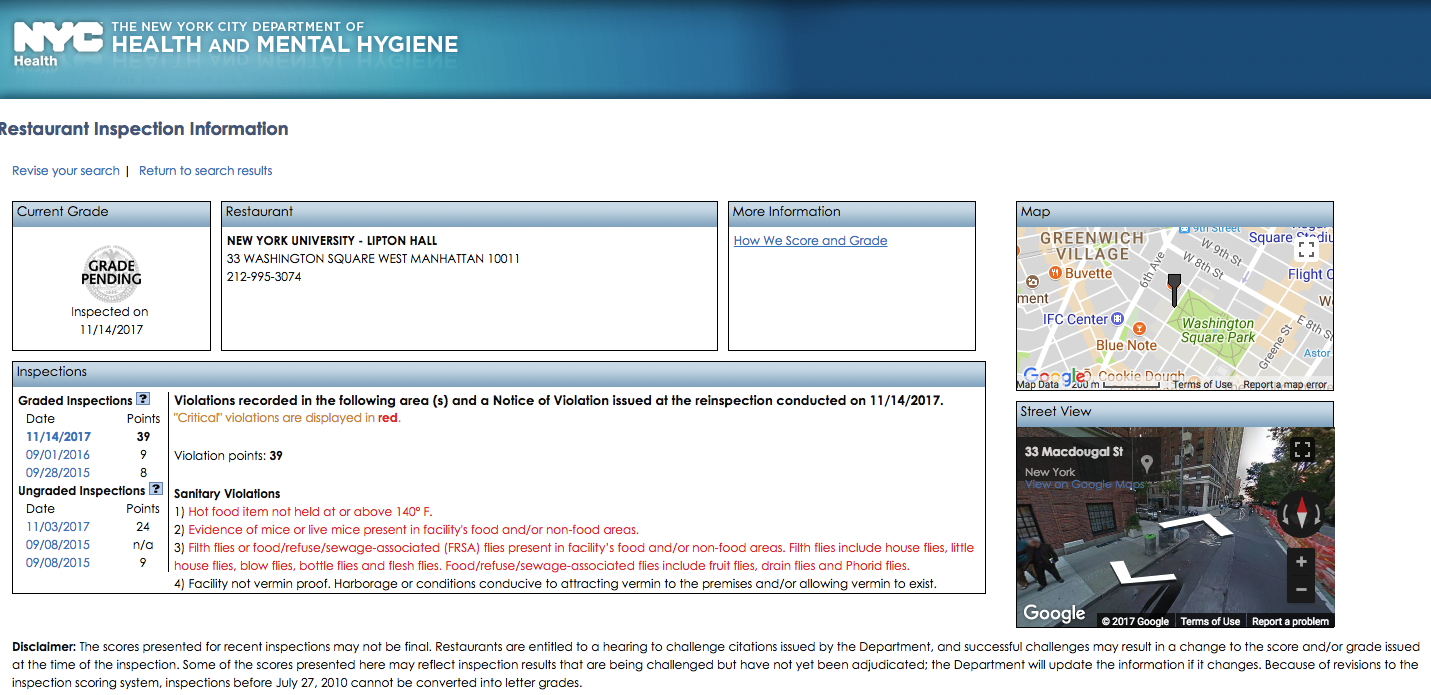Click the Blue Note map marker

[1138, 327]
